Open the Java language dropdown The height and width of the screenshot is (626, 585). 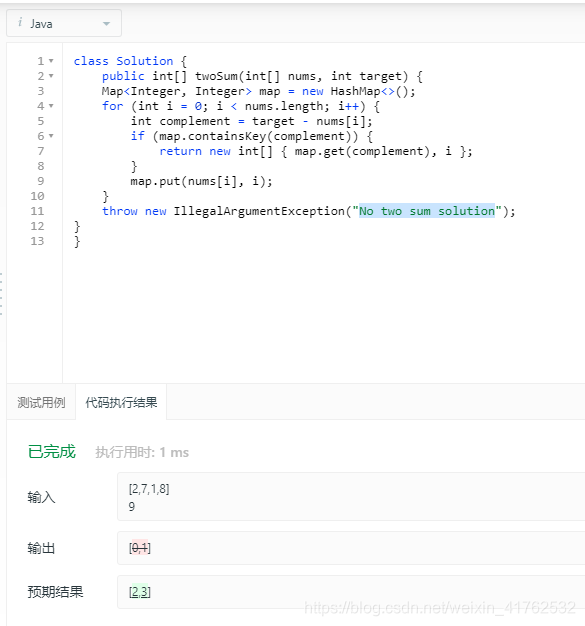click(x=64, y=24)
